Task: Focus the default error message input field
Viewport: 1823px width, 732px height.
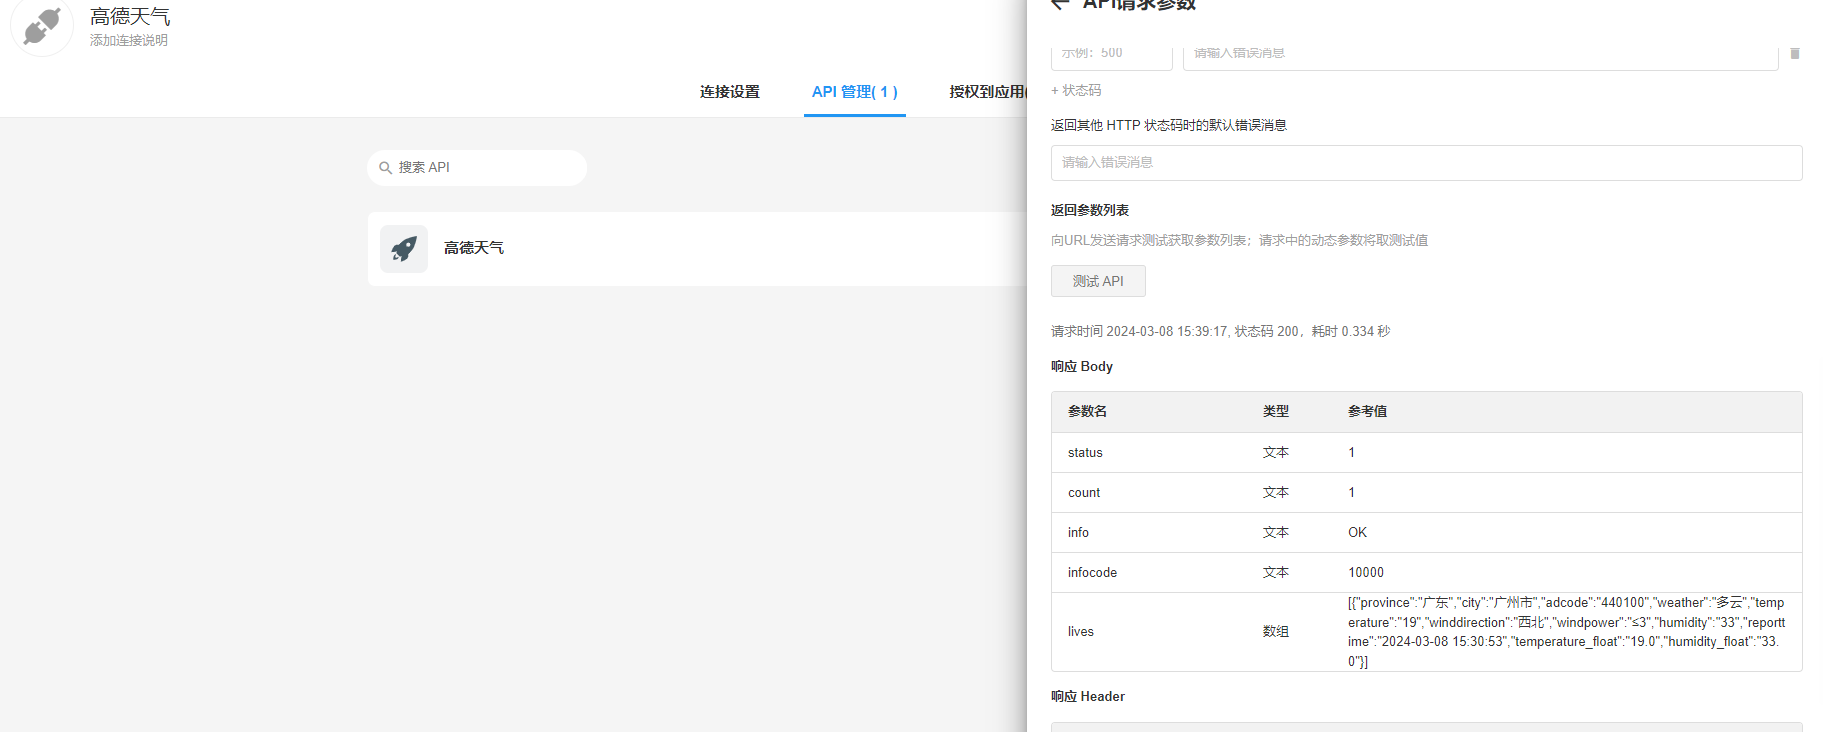Action: tap(1425, 163)
